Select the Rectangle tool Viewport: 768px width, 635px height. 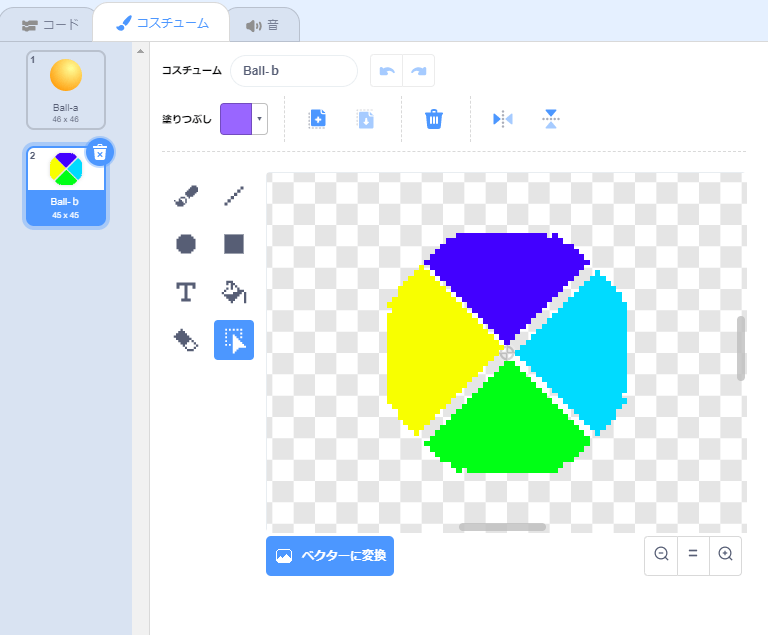[234, 244]
